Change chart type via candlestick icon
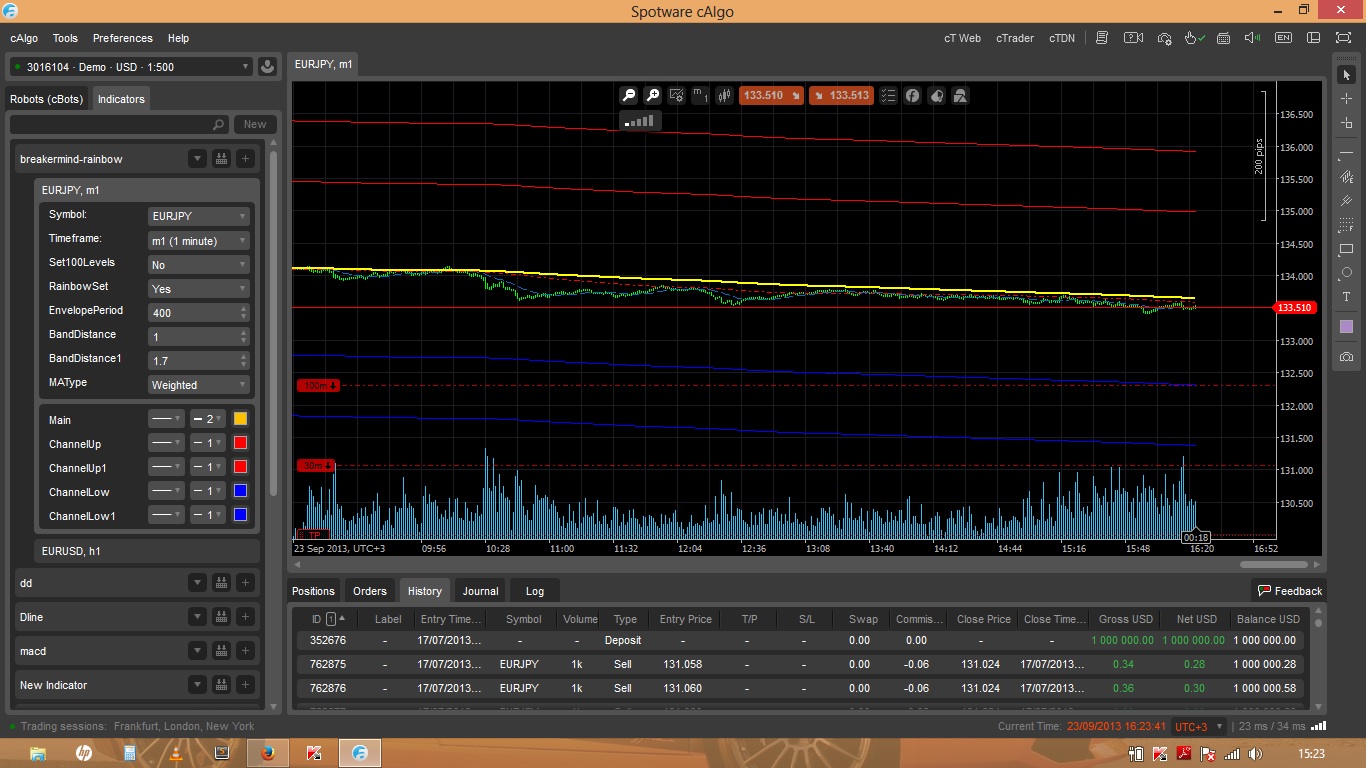Screen dimensions: 1366x768 [724, 95]
